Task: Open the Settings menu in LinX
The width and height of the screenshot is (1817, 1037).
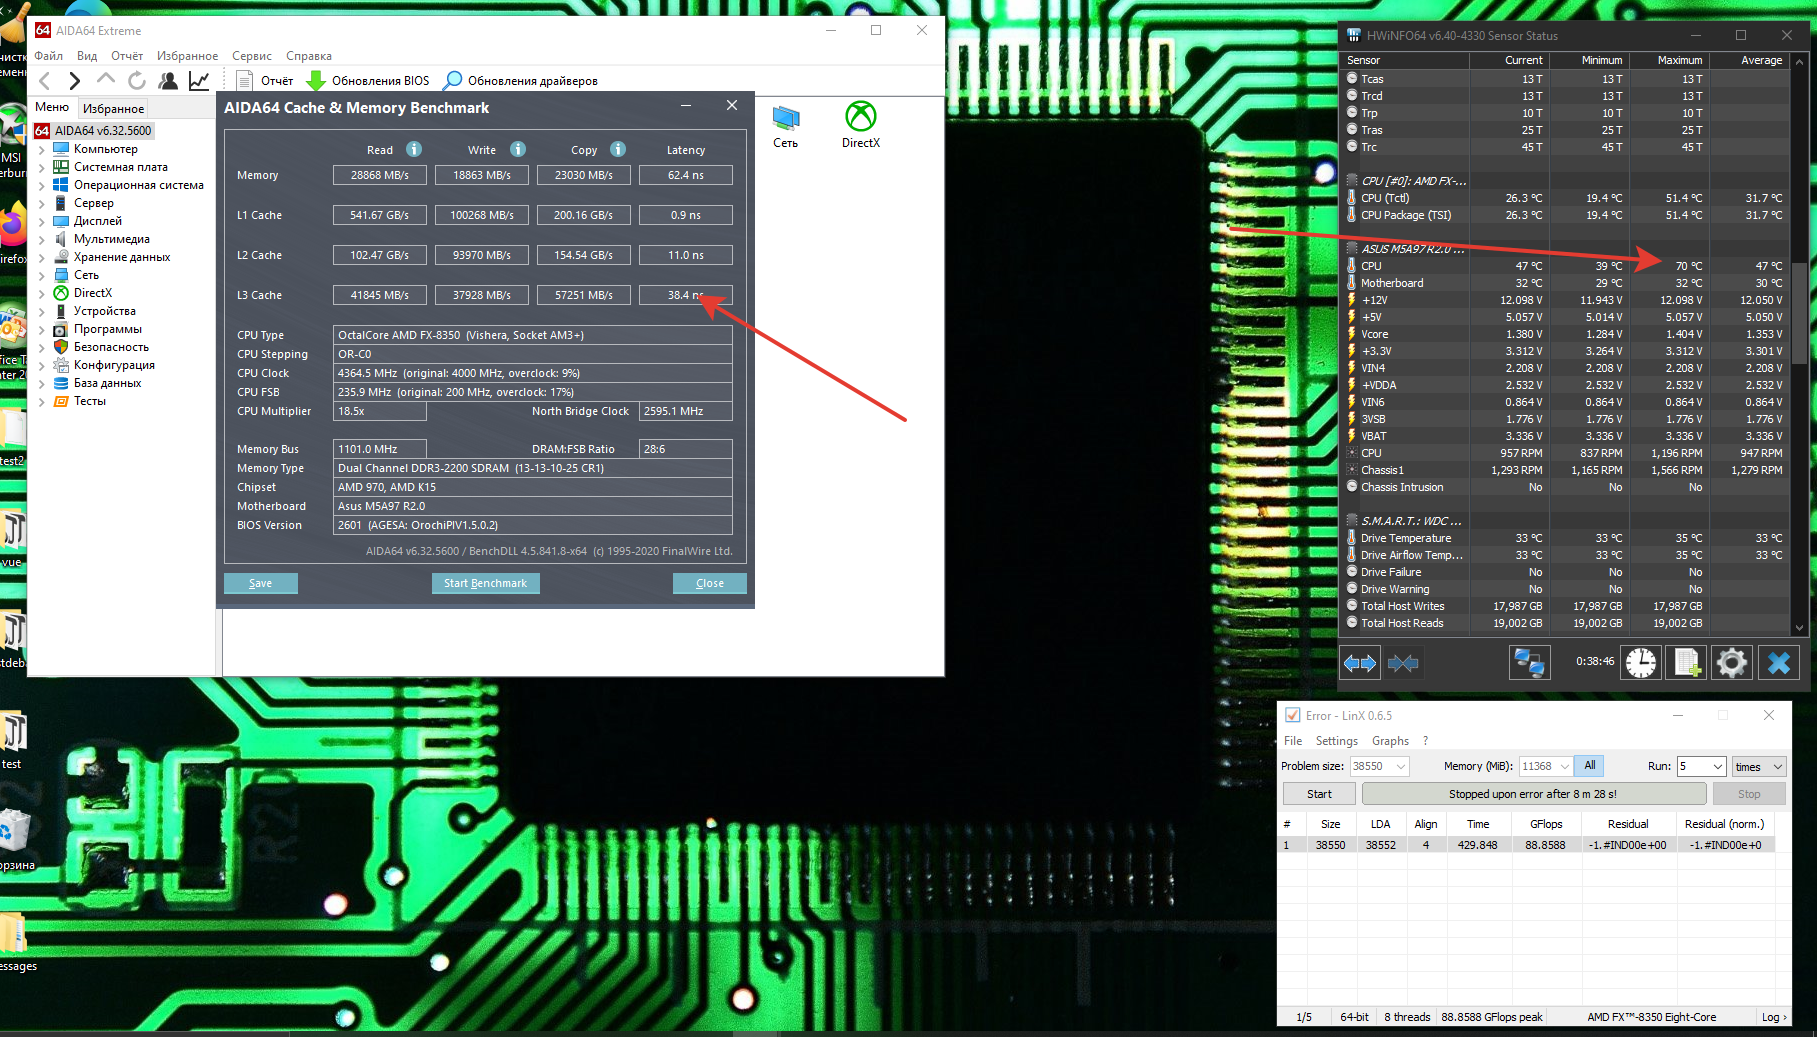Action: [x=1337, y=741]
